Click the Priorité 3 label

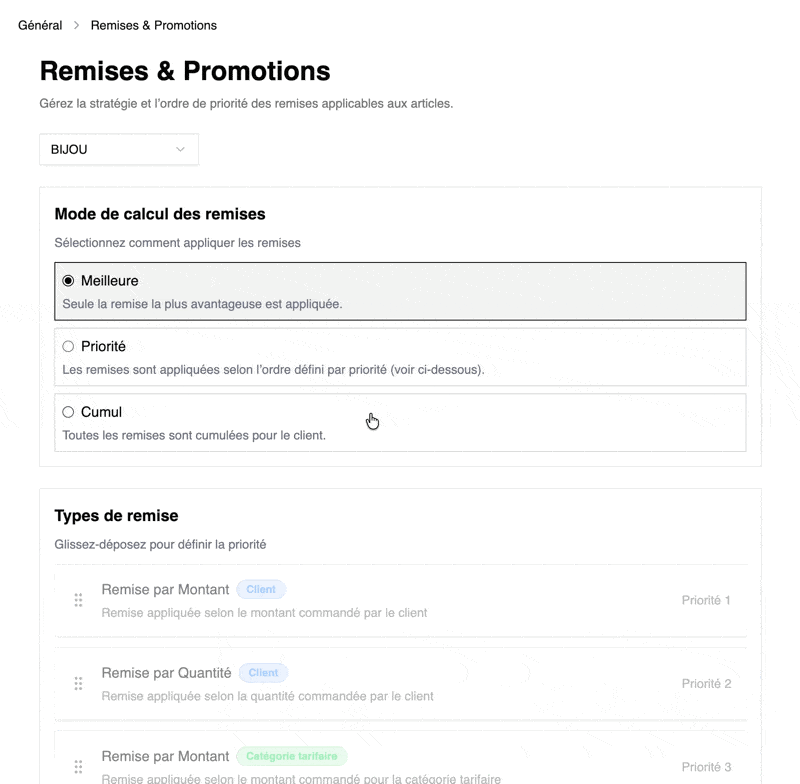[x=706, y=767]
